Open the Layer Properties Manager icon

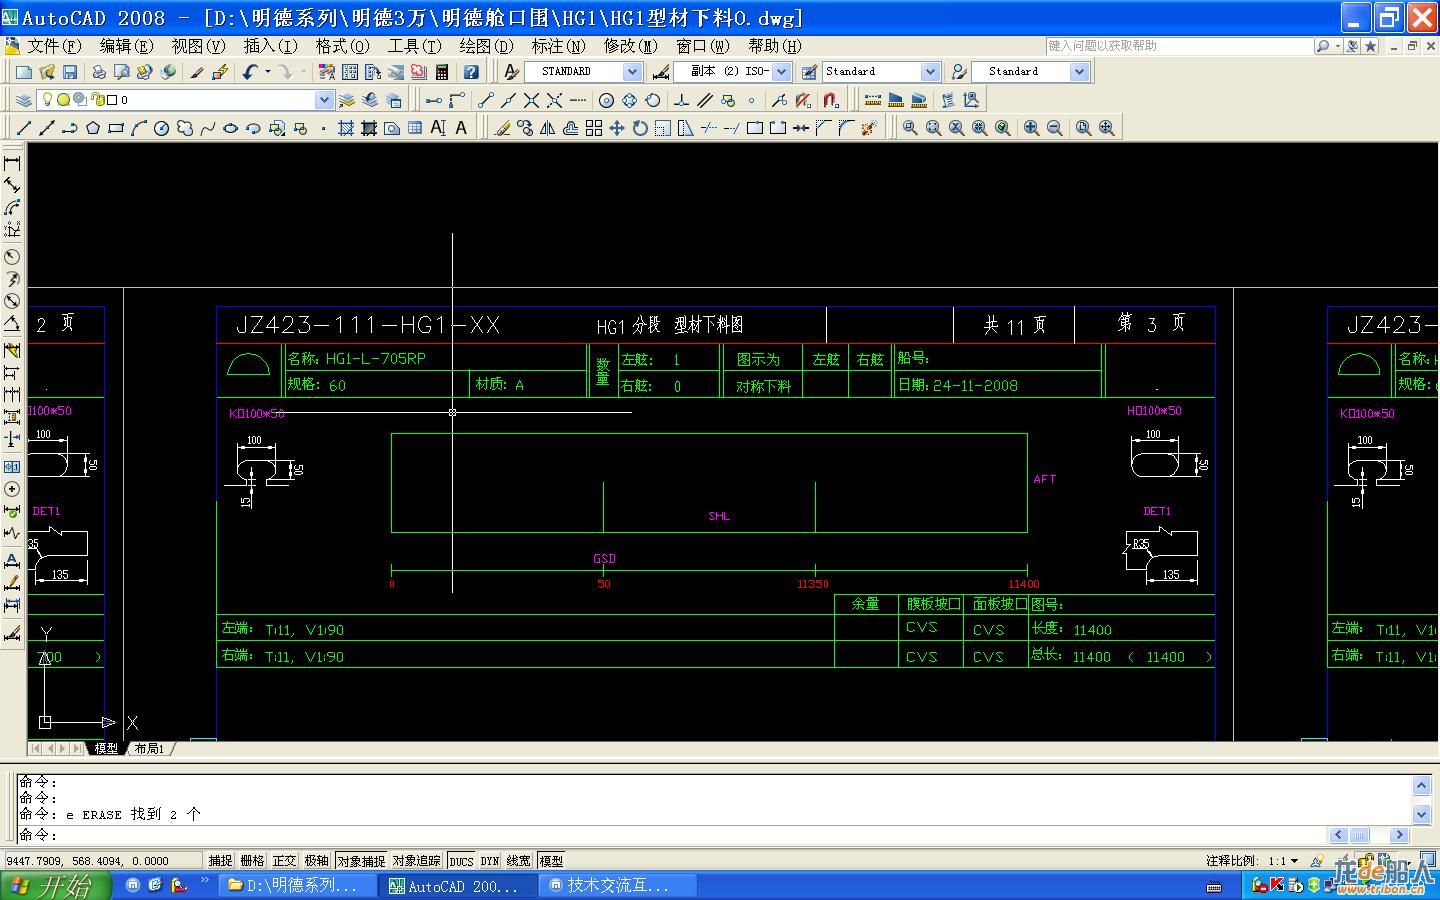(24, 100)
